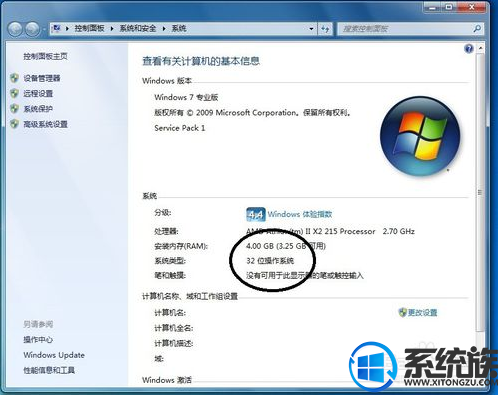Expand arrow after 系统和安全 in breadcrumb

164,29
